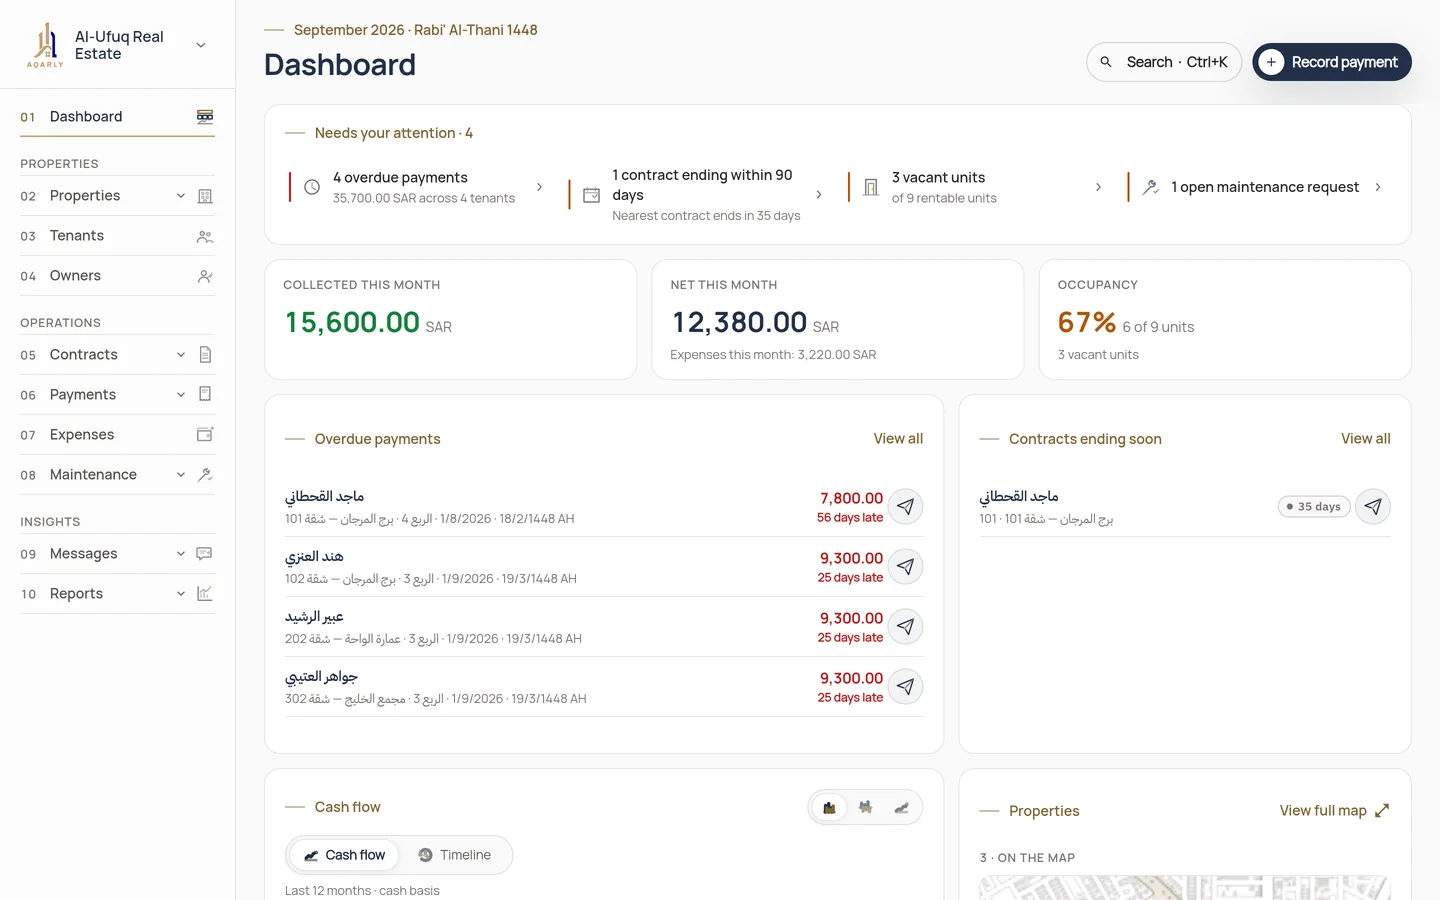Open the 1 open maintenance request alert

(x=1257, y=187)
